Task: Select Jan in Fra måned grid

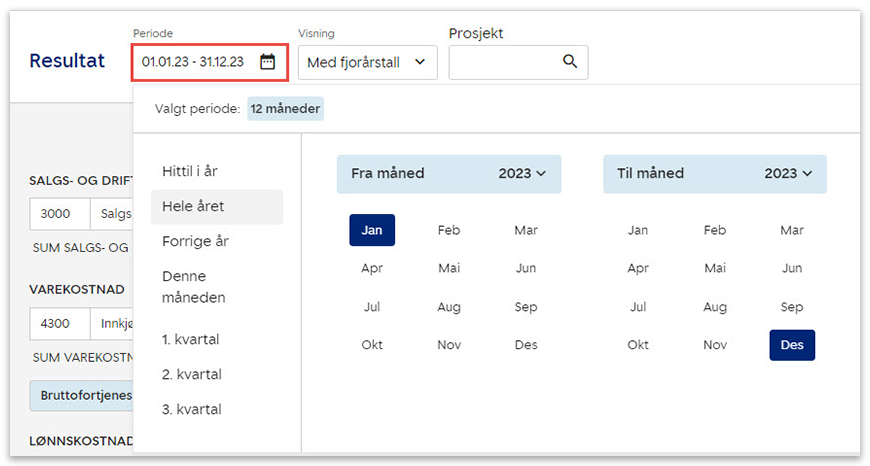Action: point(372,230)
